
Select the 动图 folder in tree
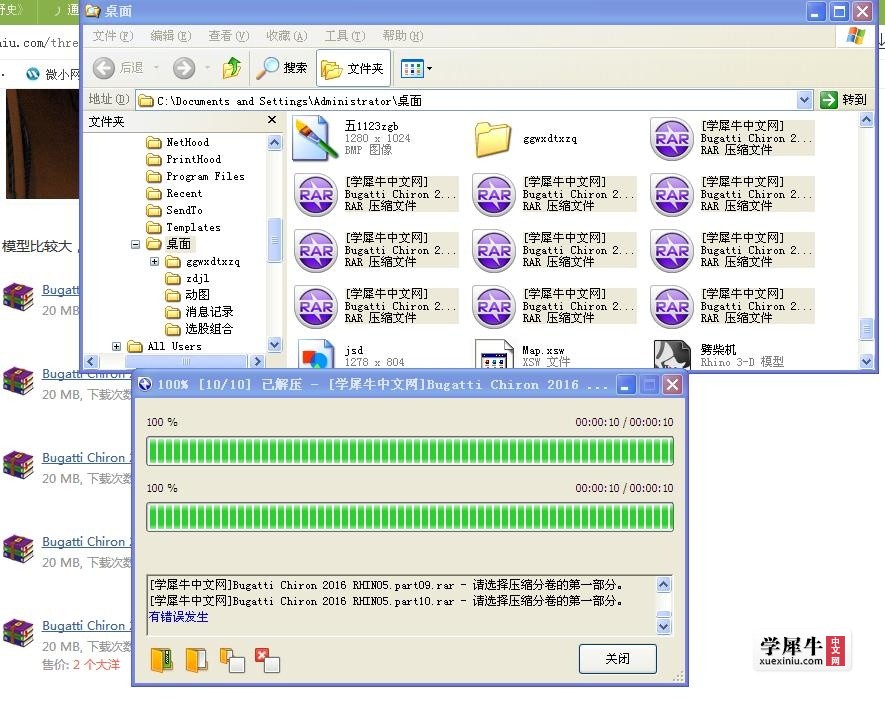[x=187, y=295]
